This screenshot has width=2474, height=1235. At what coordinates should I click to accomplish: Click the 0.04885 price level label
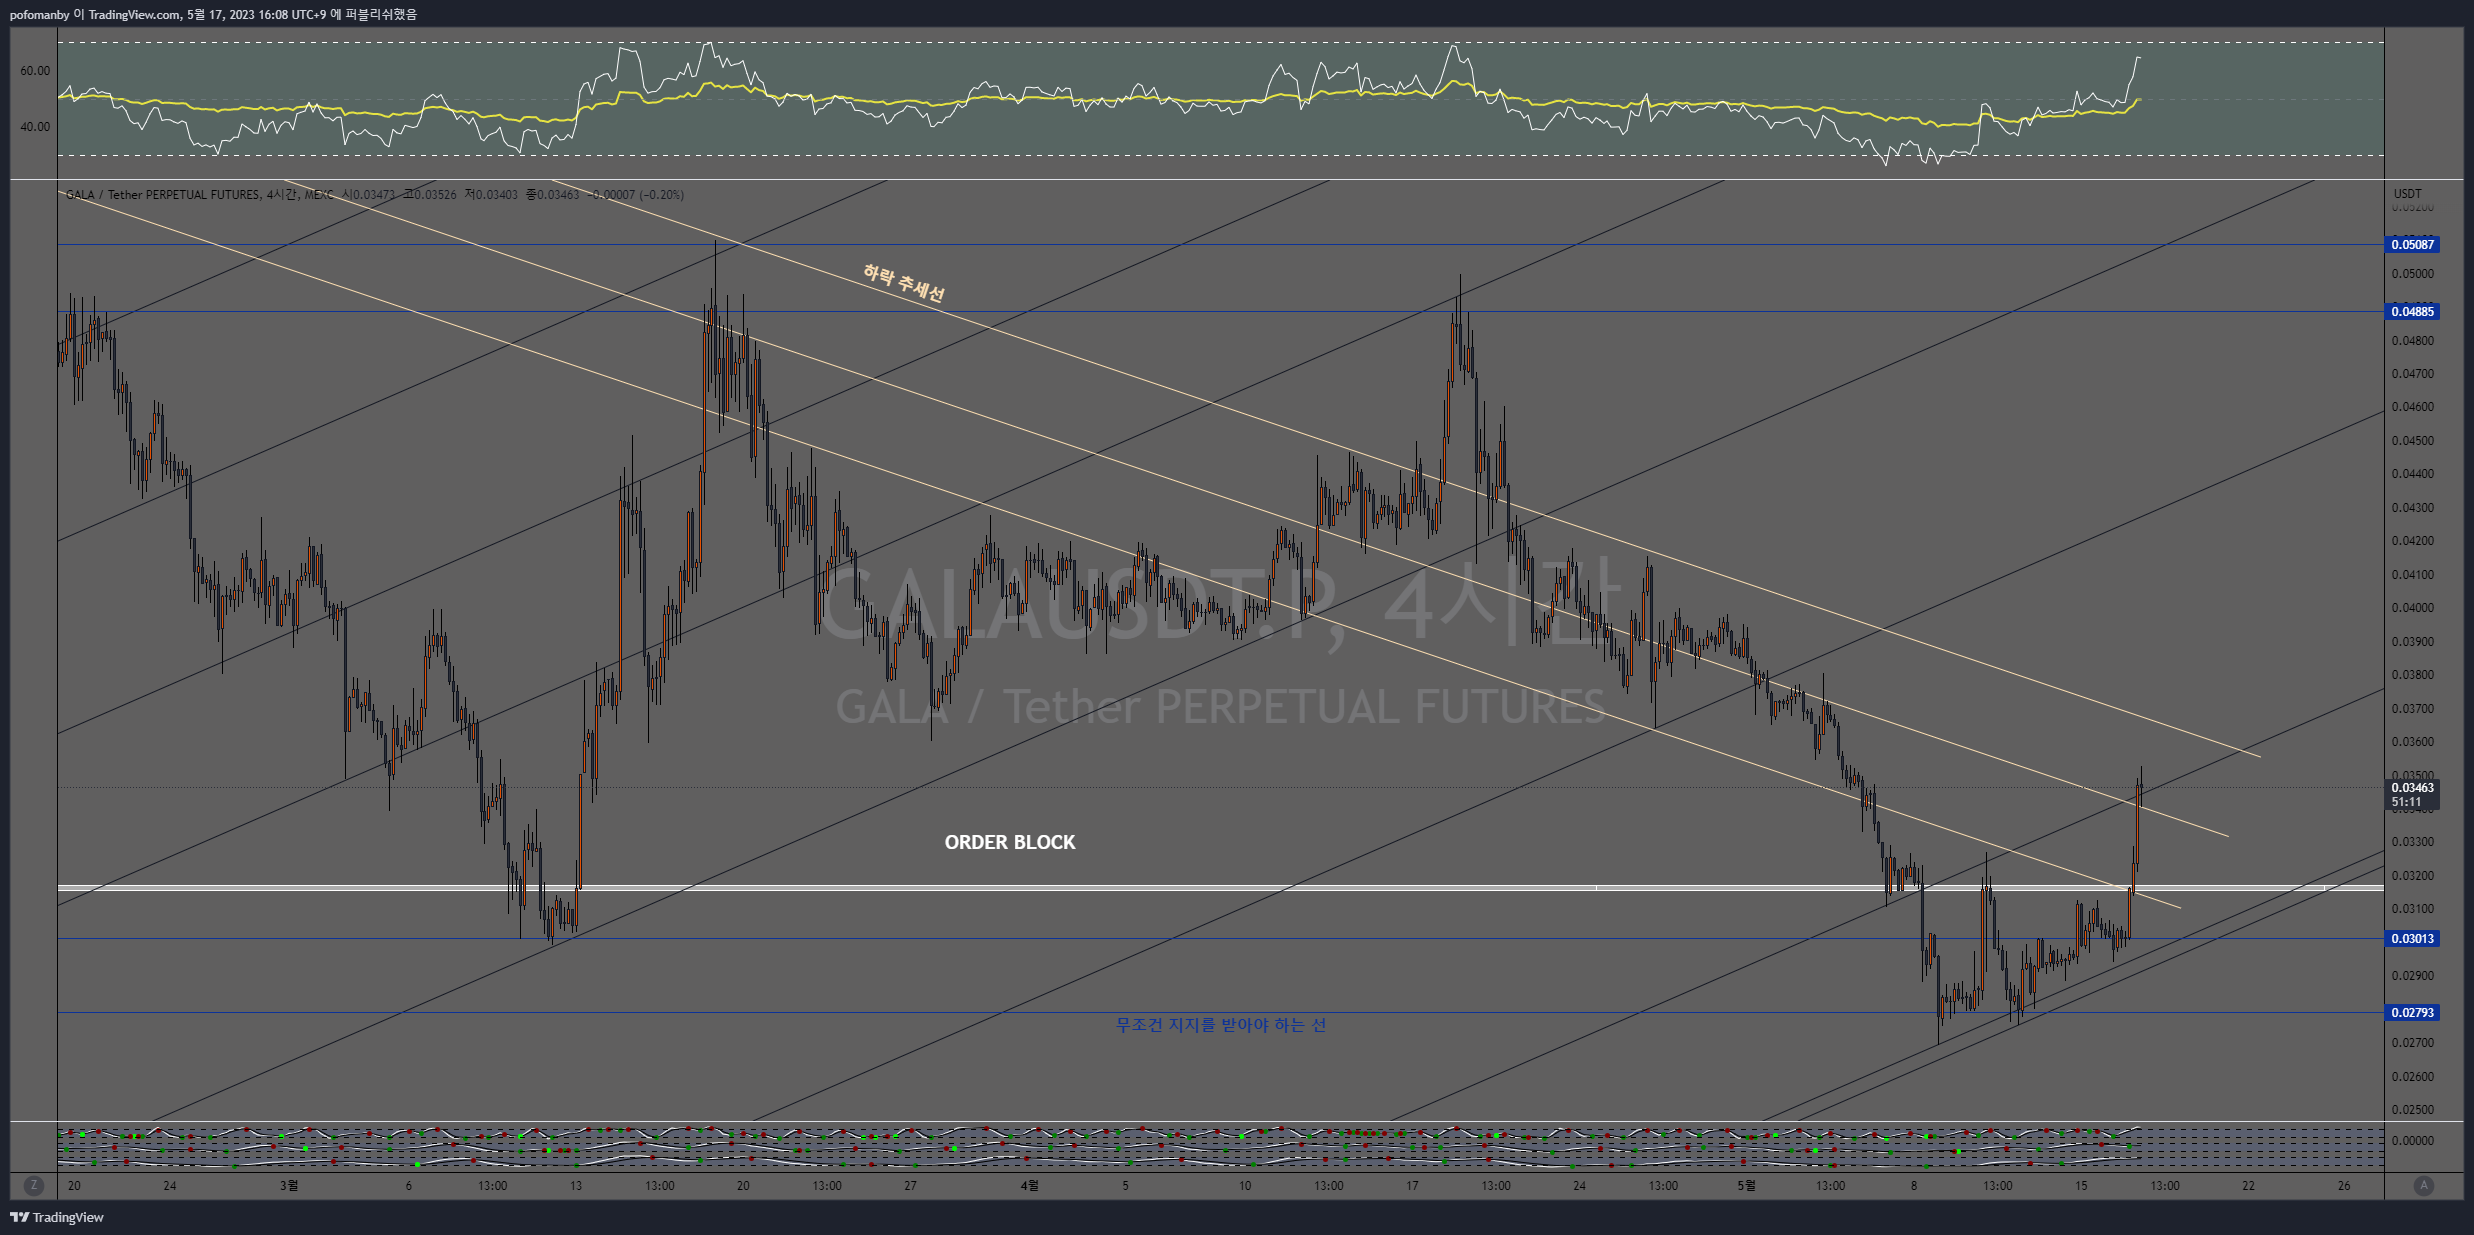(x=2412, y=312)
